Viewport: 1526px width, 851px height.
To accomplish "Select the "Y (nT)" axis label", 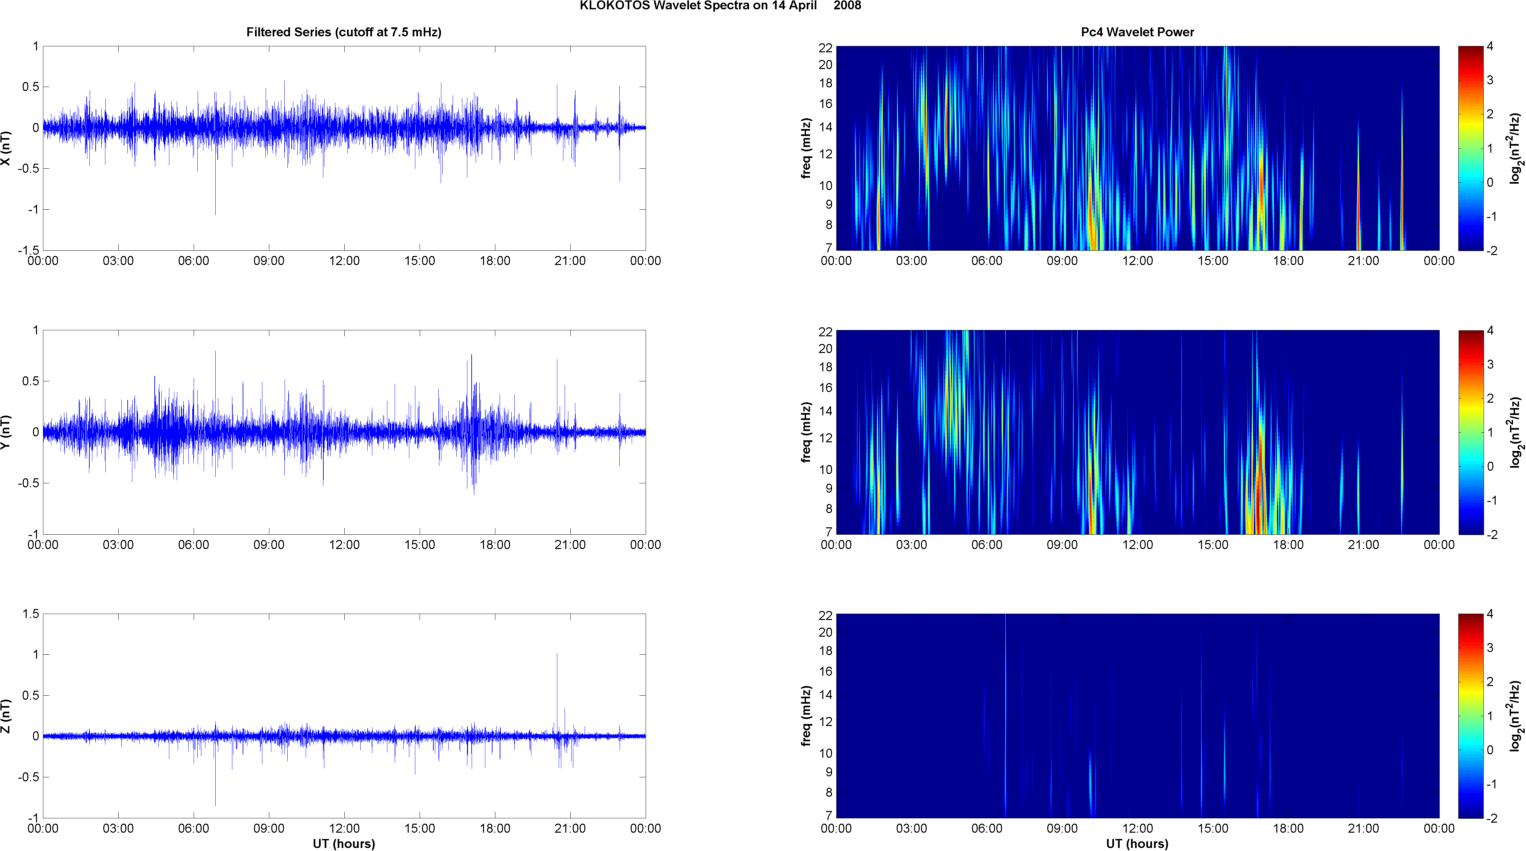I will click(6, 432).
